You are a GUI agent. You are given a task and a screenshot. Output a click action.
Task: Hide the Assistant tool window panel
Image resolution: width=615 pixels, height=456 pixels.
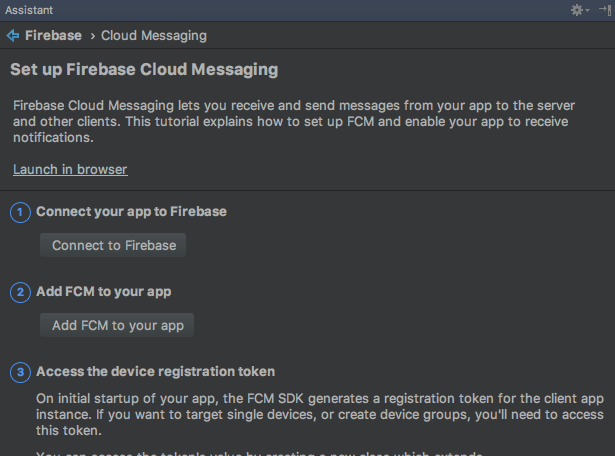(x=604, y=9)
